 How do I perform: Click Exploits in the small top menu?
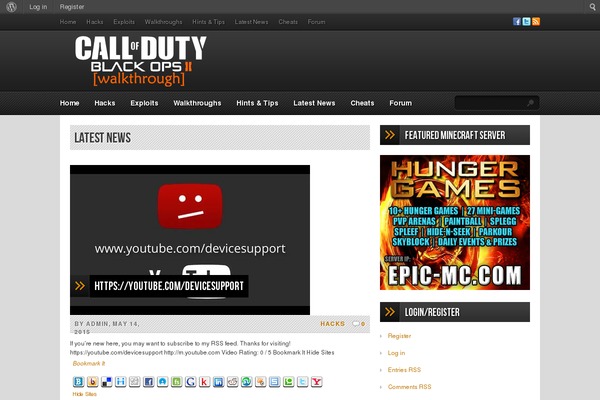(124, 22)
